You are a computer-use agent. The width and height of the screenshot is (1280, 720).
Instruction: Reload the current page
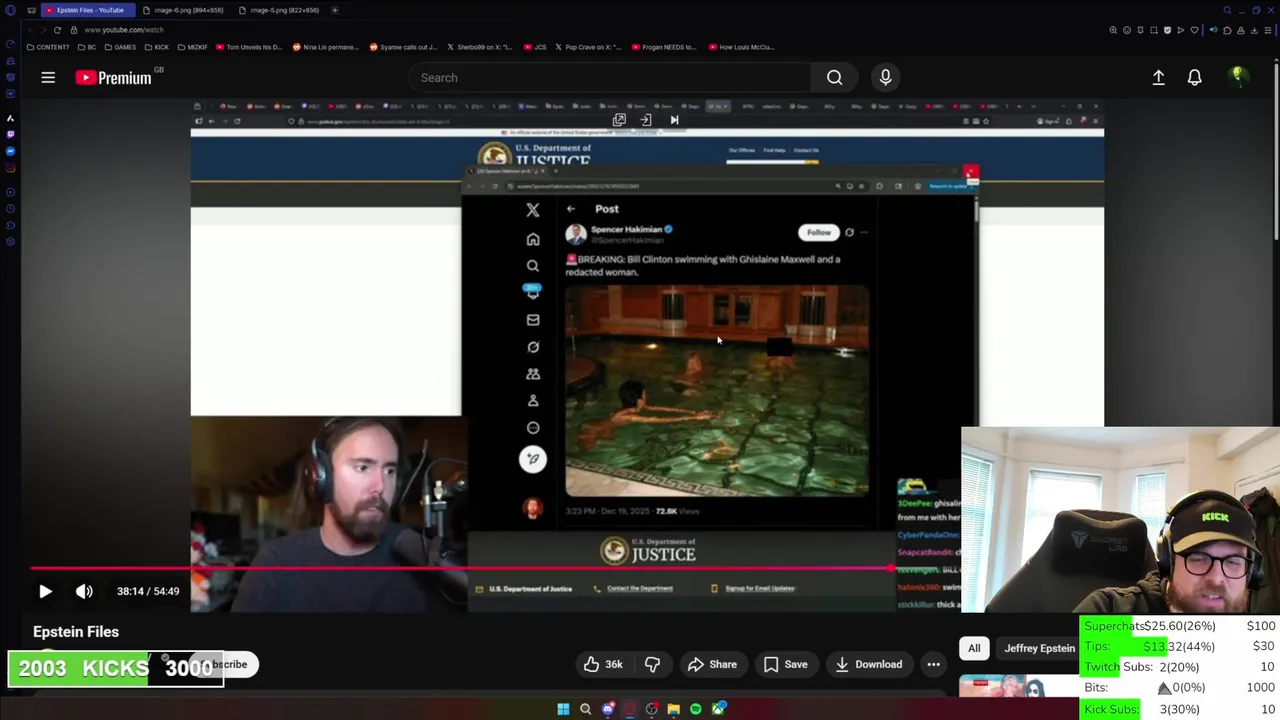tap(57, 30)
